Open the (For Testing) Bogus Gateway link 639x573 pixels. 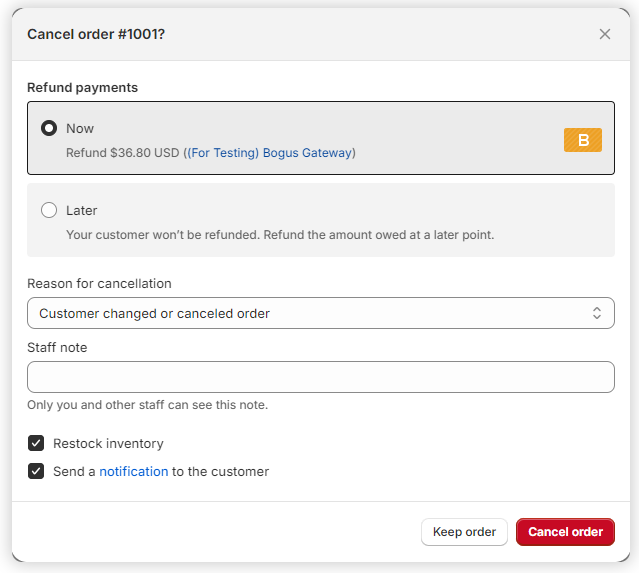(x=270, y=153)
